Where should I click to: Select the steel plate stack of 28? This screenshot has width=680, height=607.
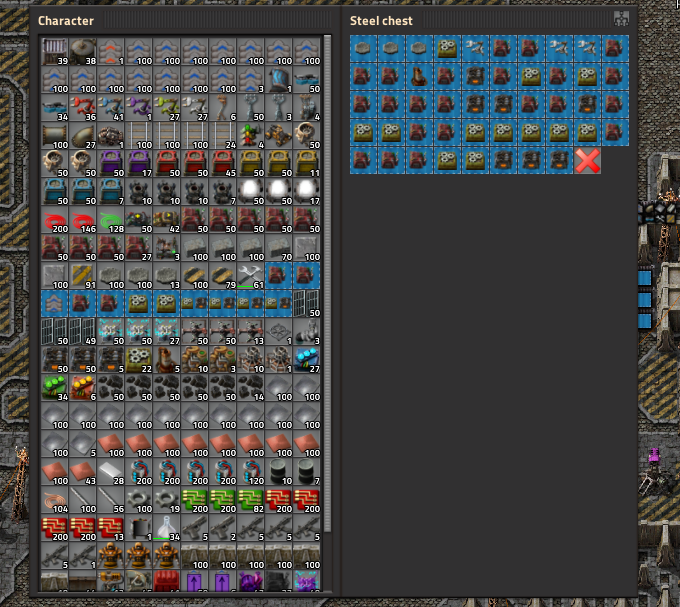(111, 469)
